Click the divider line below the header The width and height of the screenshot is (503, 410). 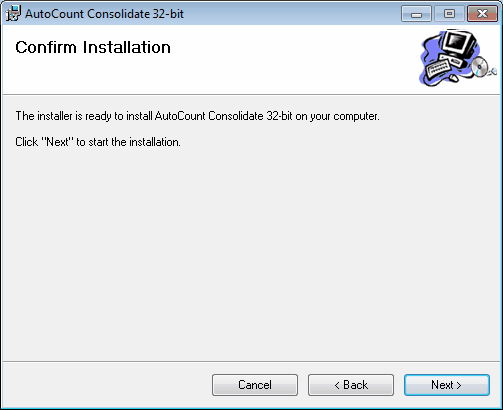[251, 95]
